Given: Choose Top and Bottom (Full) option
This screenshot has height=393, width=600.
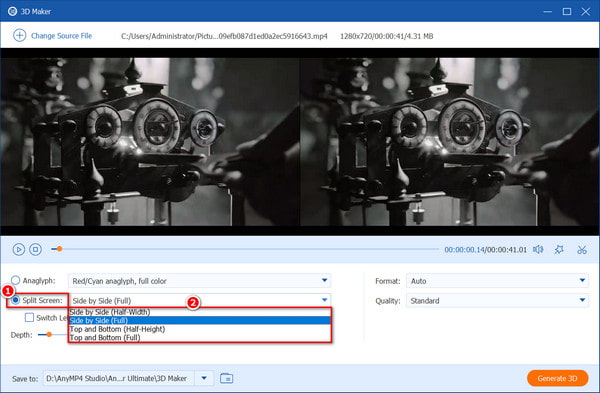Looking at the screenshot, I should click(x=200, y=338).
